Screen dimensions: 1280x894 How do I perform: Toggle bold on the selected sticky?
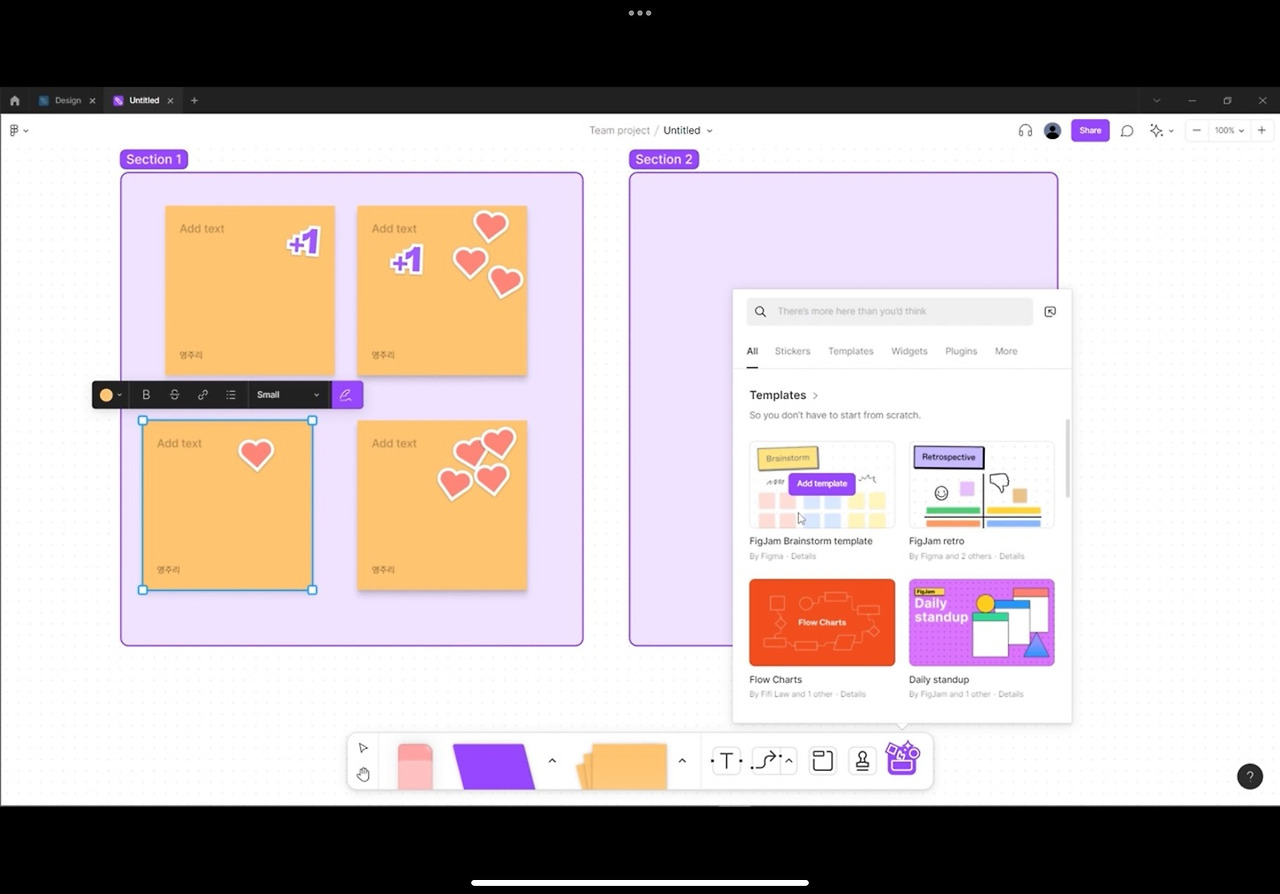[146, 395]
